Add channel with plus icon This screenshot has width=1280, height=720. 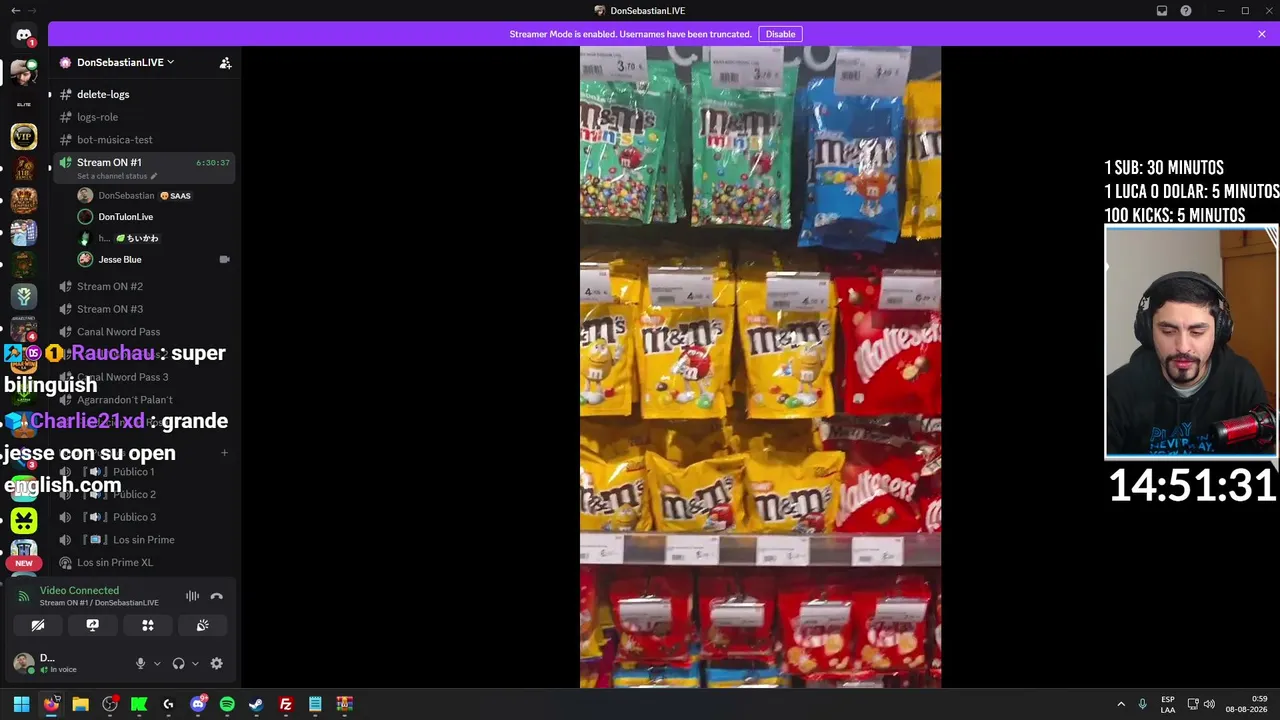tap(224, 453)
